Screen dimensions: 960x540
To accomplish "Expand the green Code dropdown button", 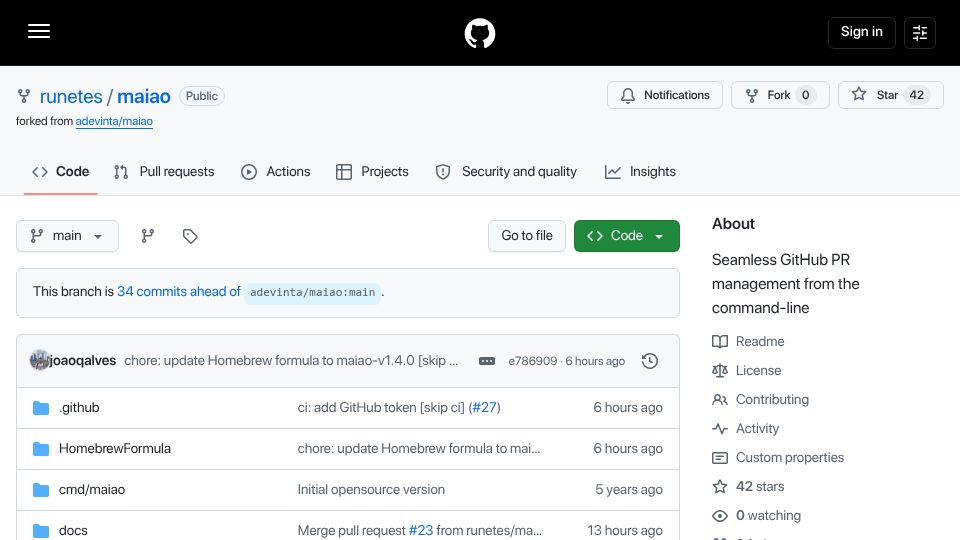I will (626, 236).
